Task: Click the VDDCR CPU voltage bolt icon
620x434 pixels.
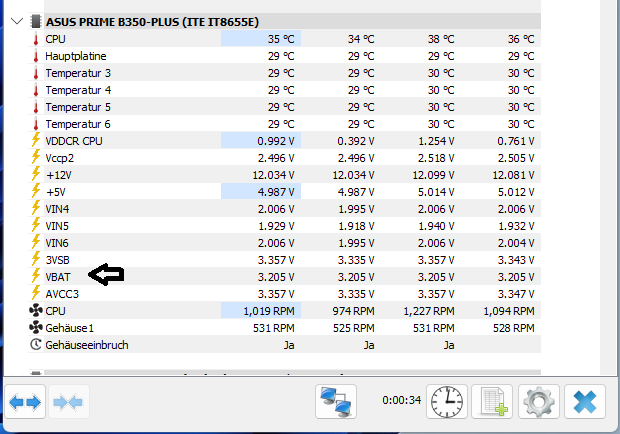Action: [x=36, y=140]
